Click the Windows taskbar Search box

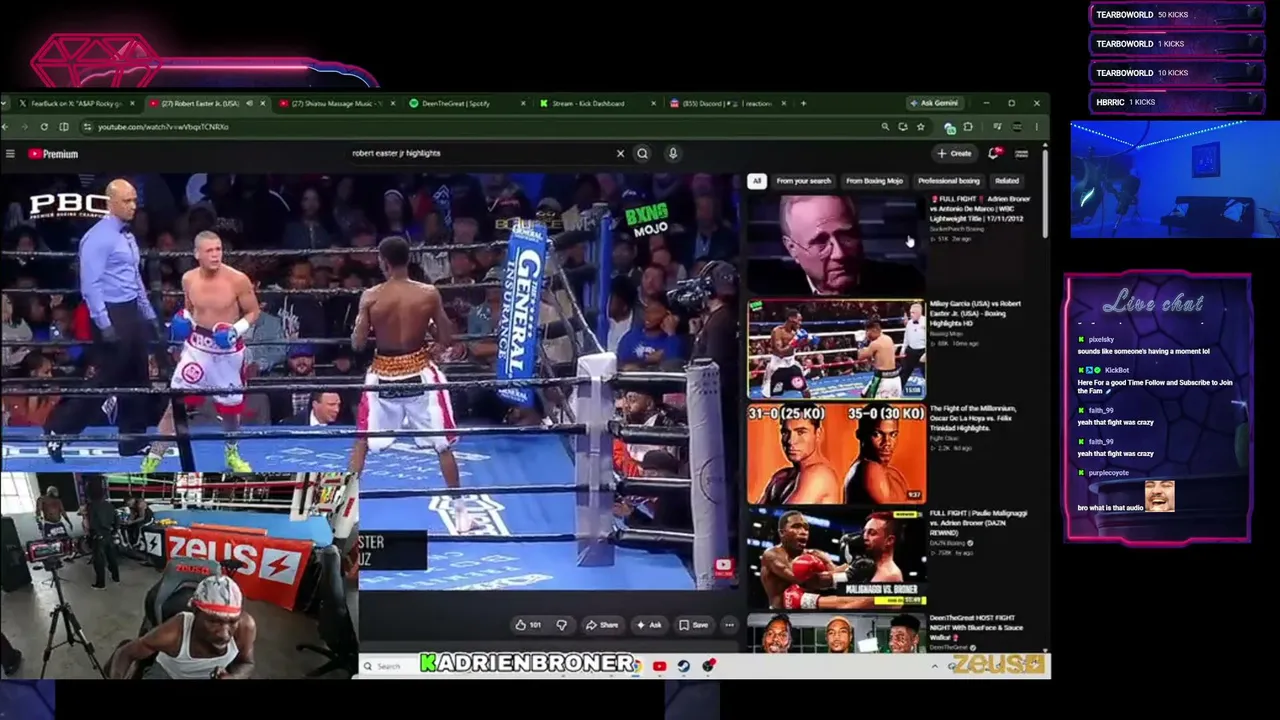coord(392,666)
